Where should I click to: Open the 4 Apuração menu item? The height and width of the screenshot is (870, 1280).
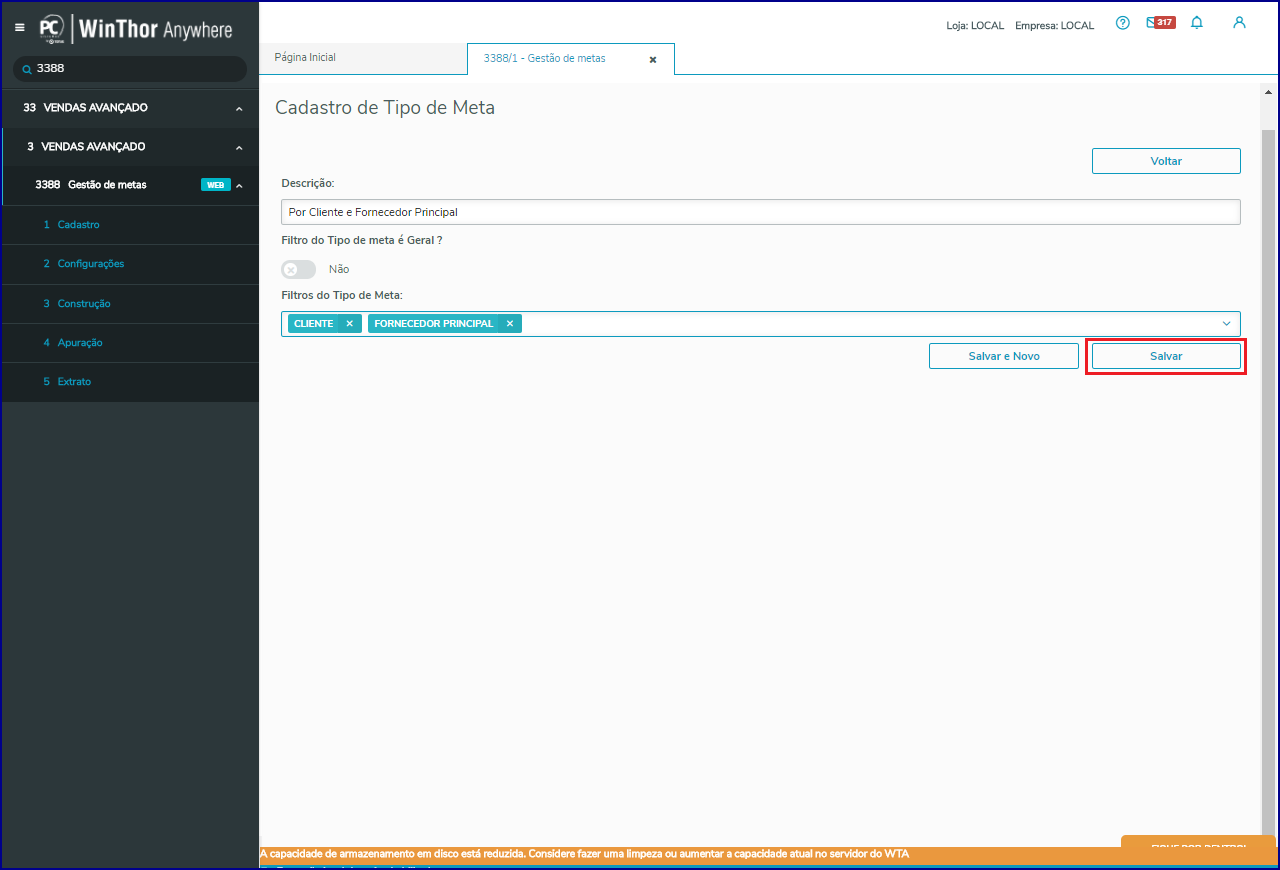coord(130,343)
